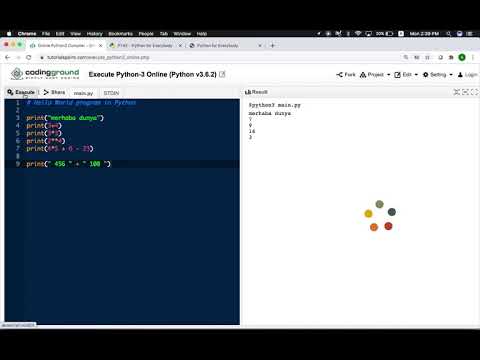
Task: Click the green profile avatar in Chrome
Action: (x=462, y=57)
